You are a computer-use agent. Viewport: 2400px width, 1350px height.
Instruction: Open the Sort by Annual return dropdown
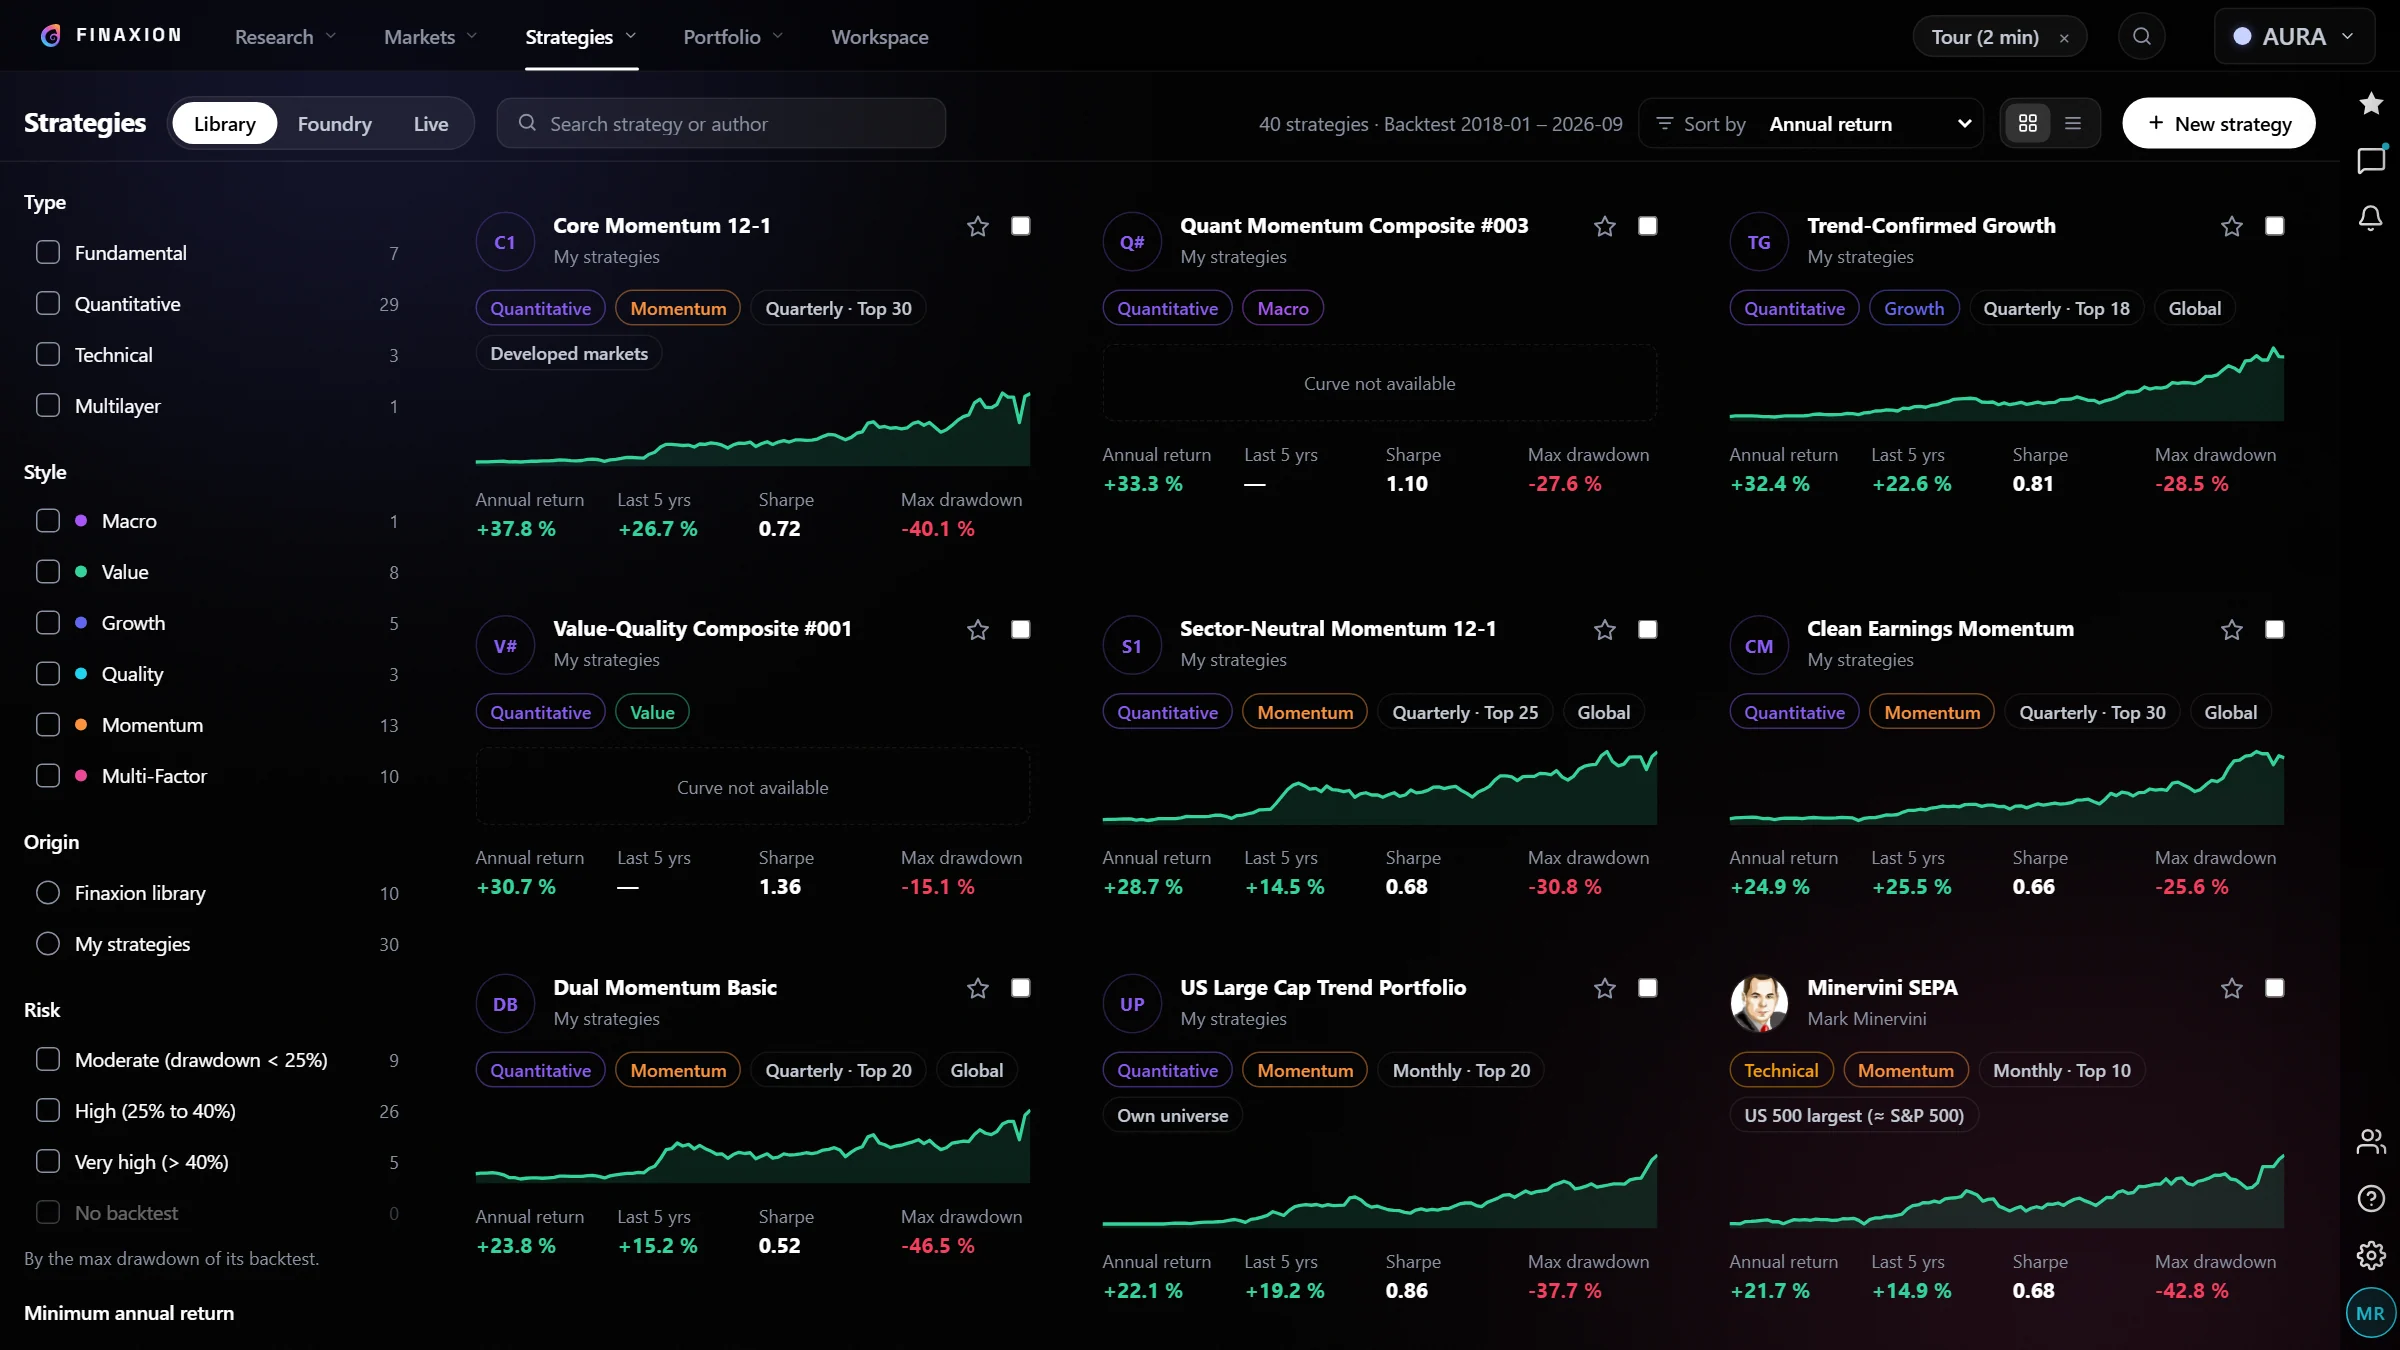(1811, 123)
